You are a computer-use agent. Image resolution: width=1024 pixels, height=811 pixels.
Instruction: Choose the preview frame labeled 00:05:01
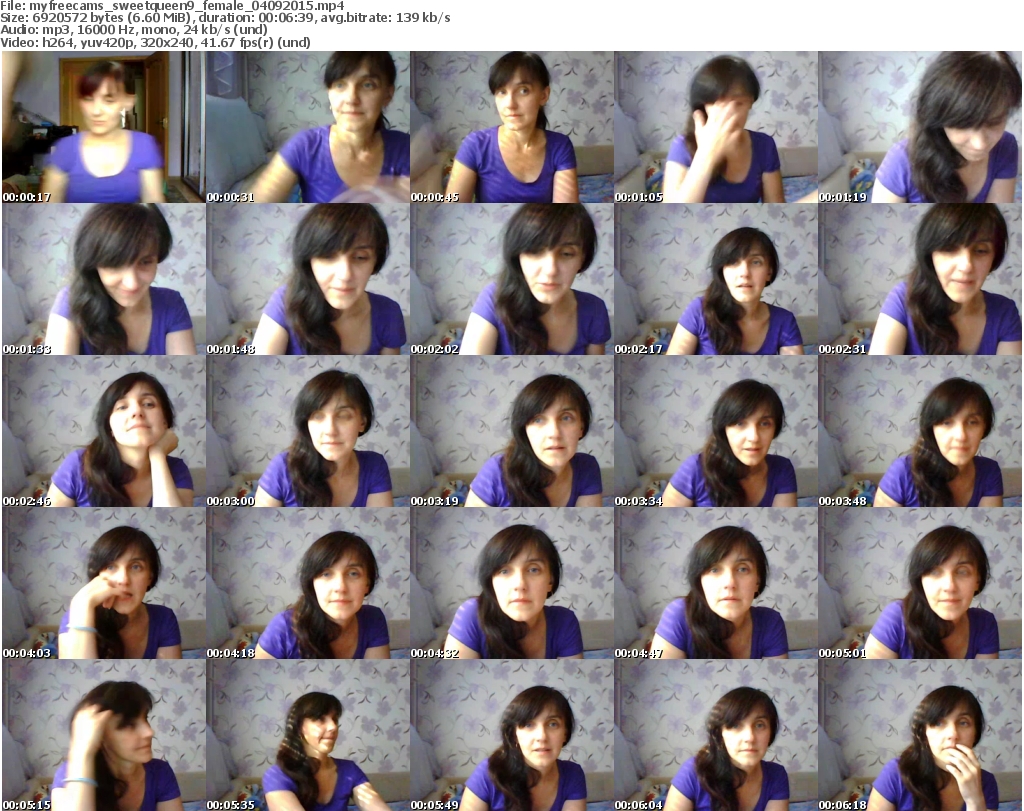[x=920, y=584]
